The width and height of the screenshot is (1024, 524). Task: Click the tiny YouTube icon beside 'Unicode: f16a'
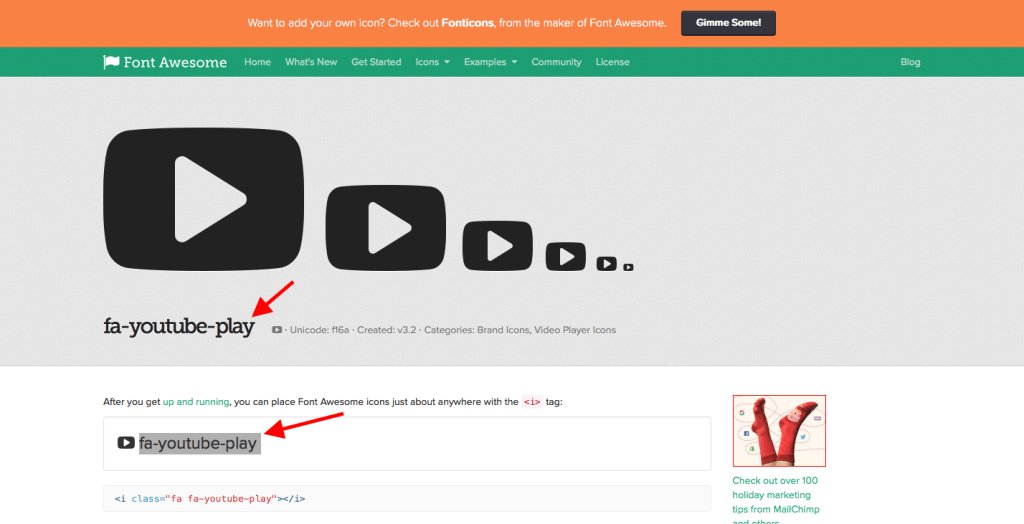coord(277,330)
